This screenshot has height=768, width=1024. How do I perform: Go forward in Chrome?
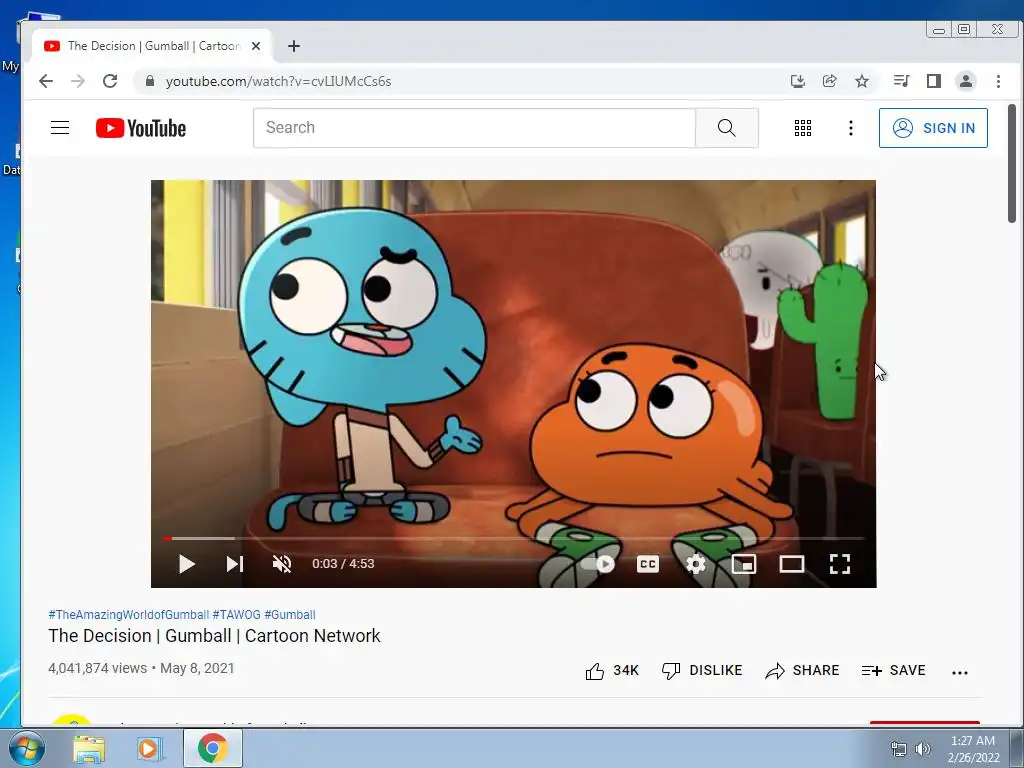pos(78,81)
